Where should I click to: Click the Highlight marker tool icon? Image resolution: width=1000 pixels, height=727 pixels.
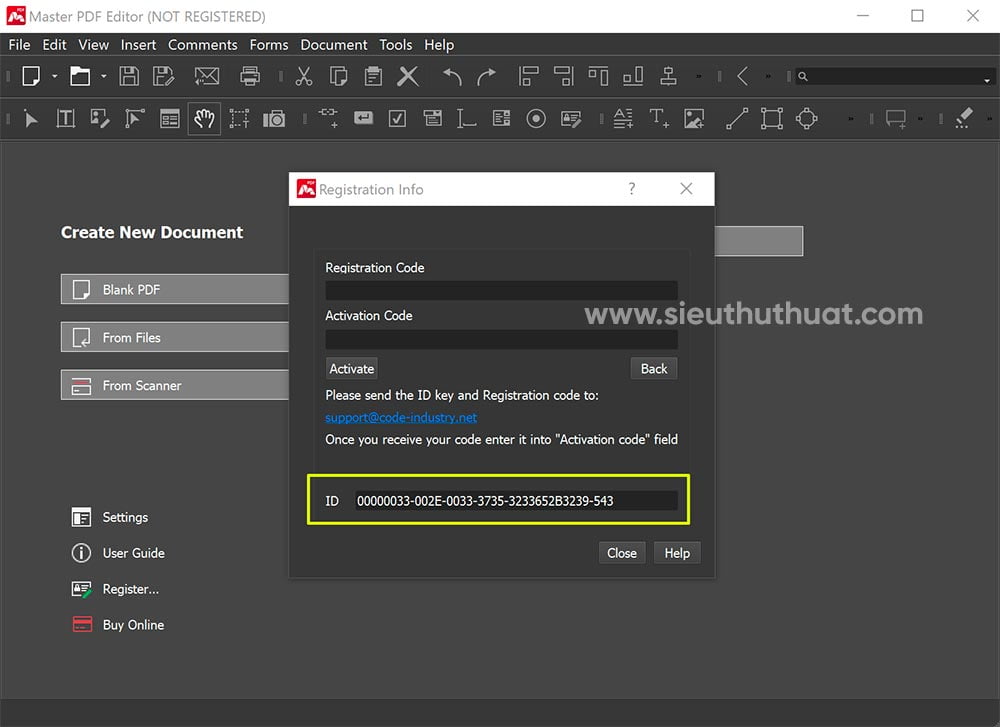(x=964, y=119)
